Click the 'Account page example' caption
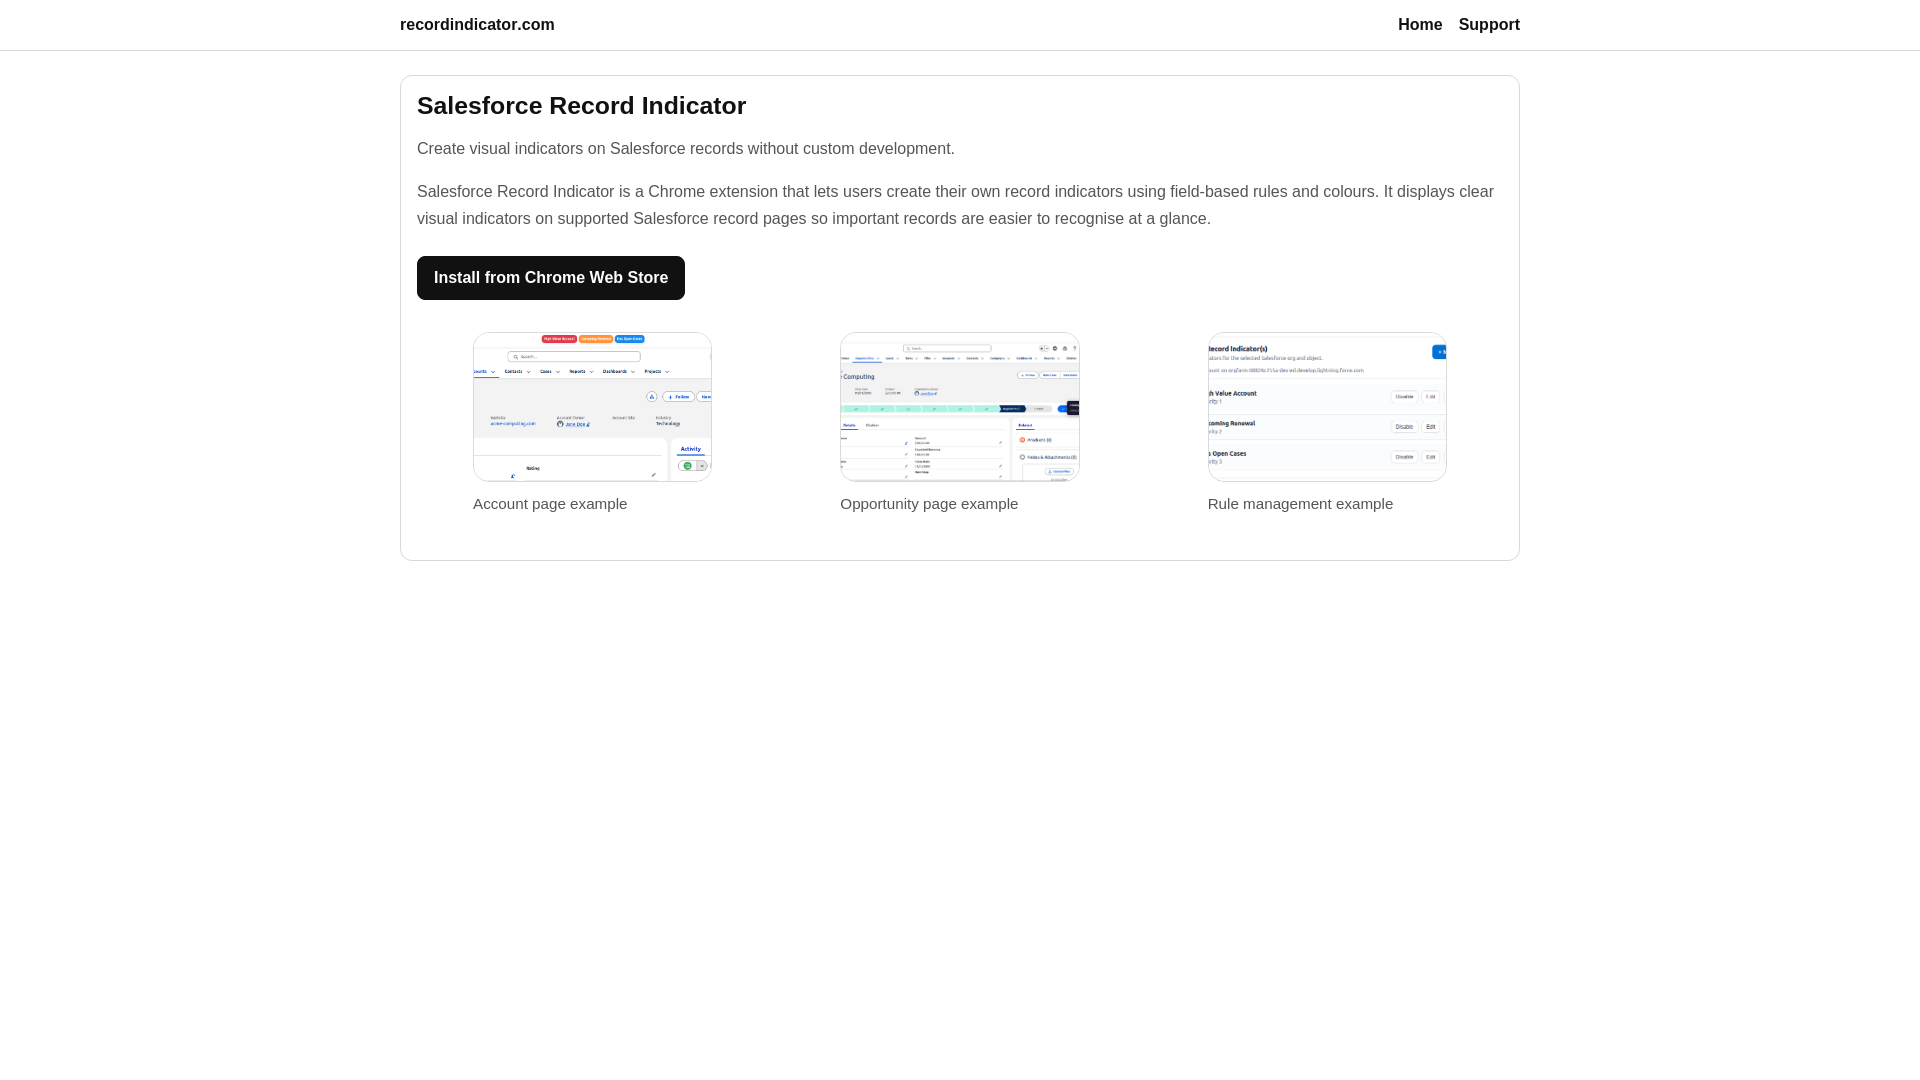 coord(550,504)
